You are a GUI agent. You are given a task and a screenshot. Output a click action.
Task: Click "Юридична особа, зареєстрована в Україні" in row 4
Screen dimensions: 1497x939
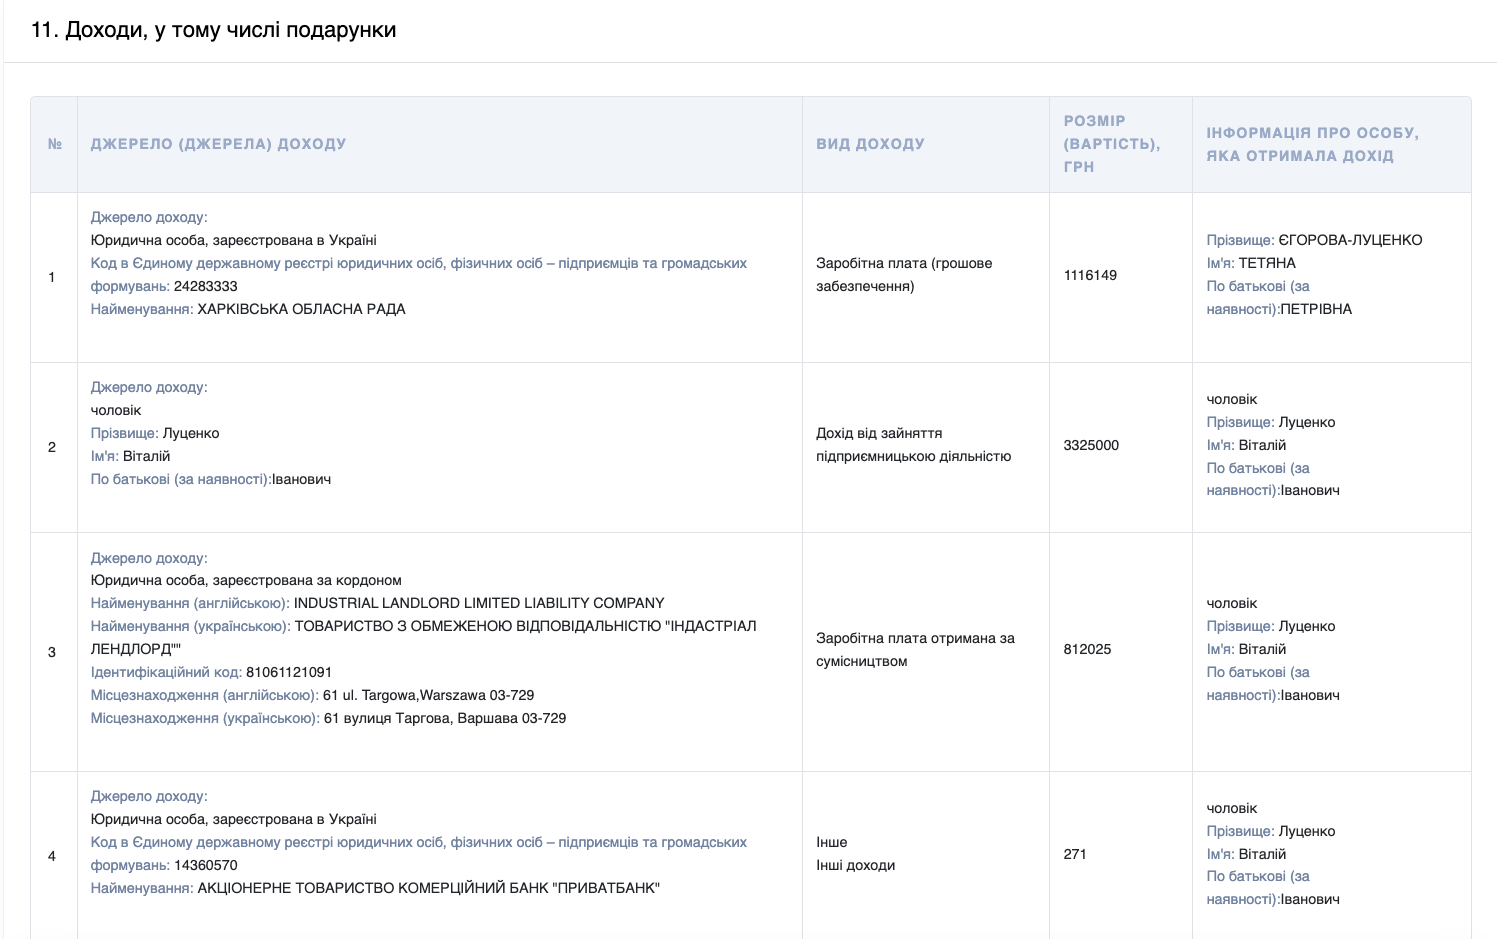tap(234, 819)
